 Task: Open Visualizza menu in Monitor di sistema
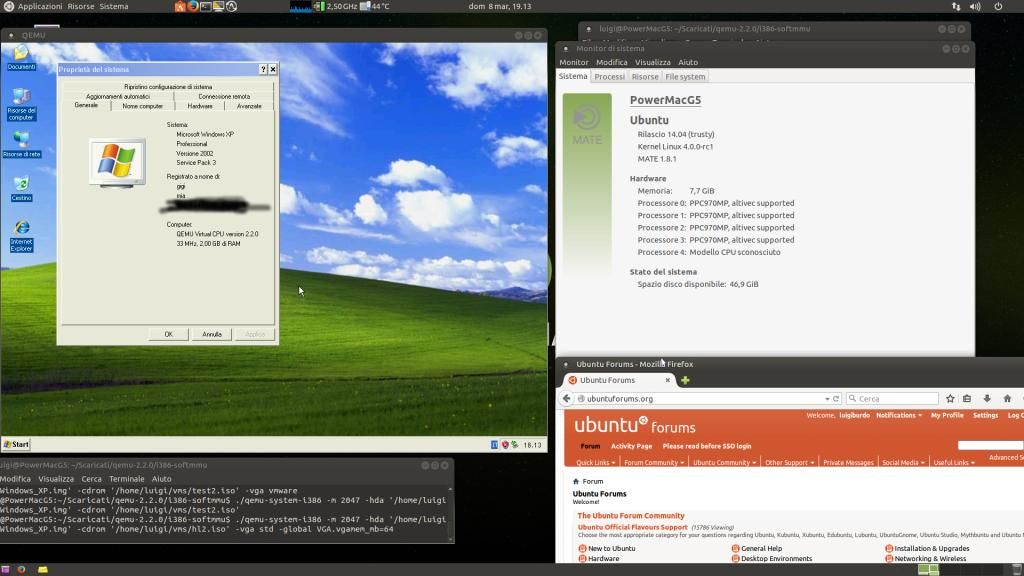point(652,62)
